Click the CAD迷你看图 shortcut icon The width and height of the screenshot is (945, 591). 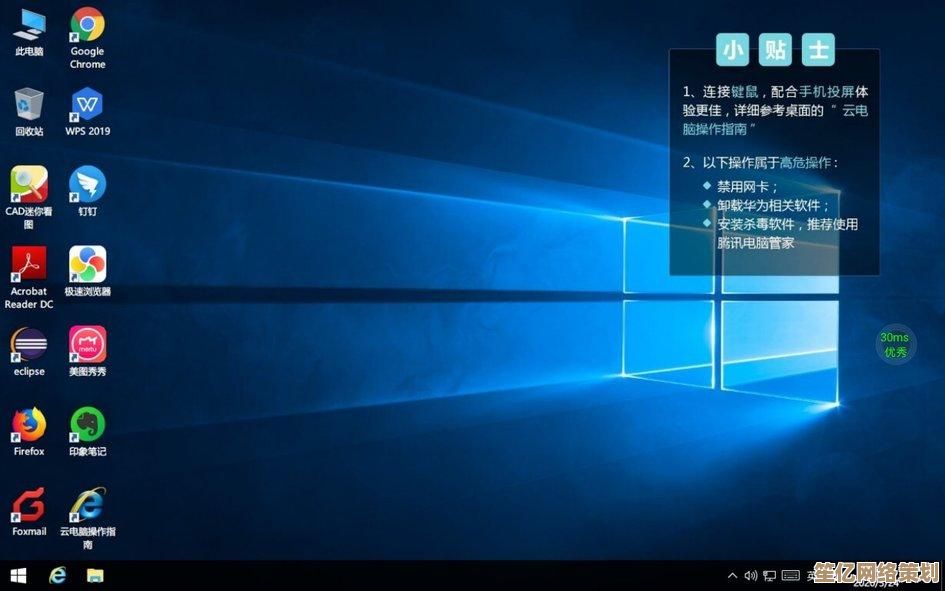(x=29, y=198)
